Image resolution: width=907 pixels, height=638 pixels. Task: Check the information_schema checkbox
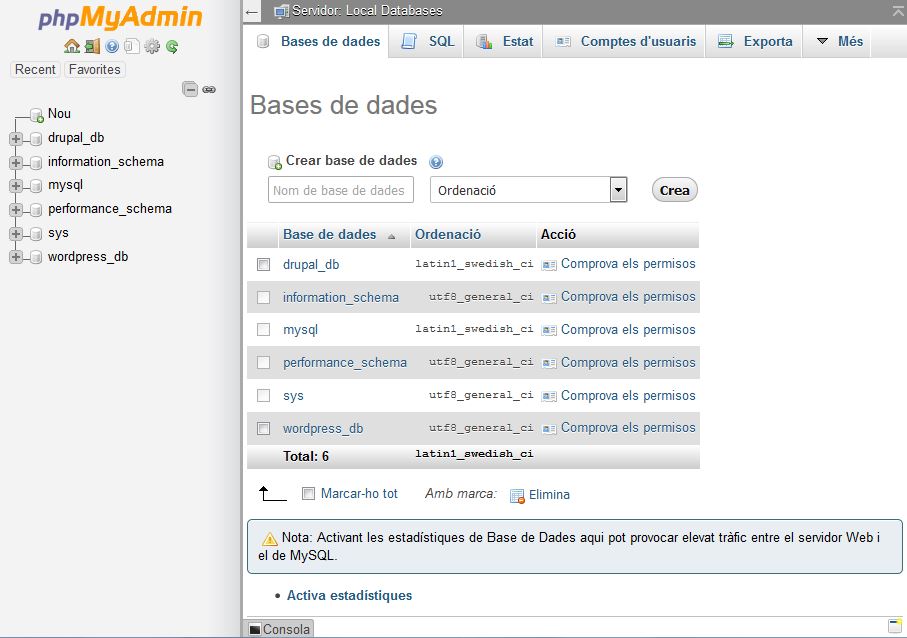click(264, 297)
